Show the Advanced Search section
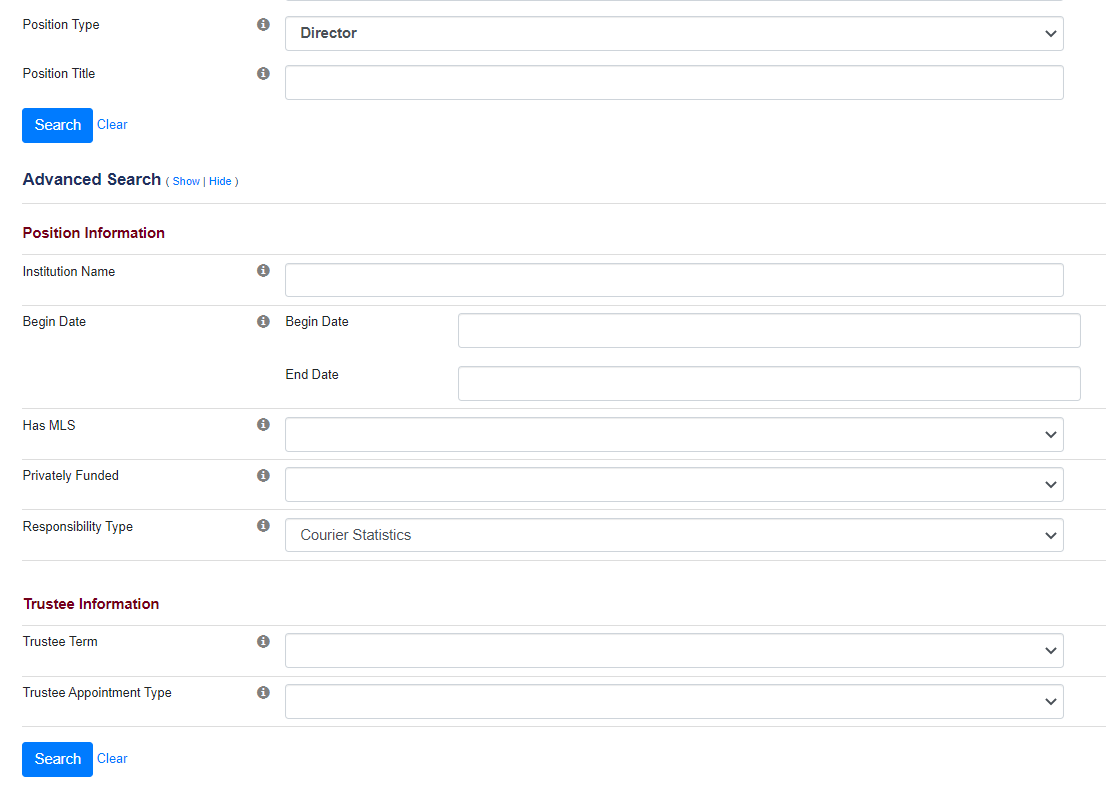Viewport: 1106px width, 794px height. coord(186,181)
